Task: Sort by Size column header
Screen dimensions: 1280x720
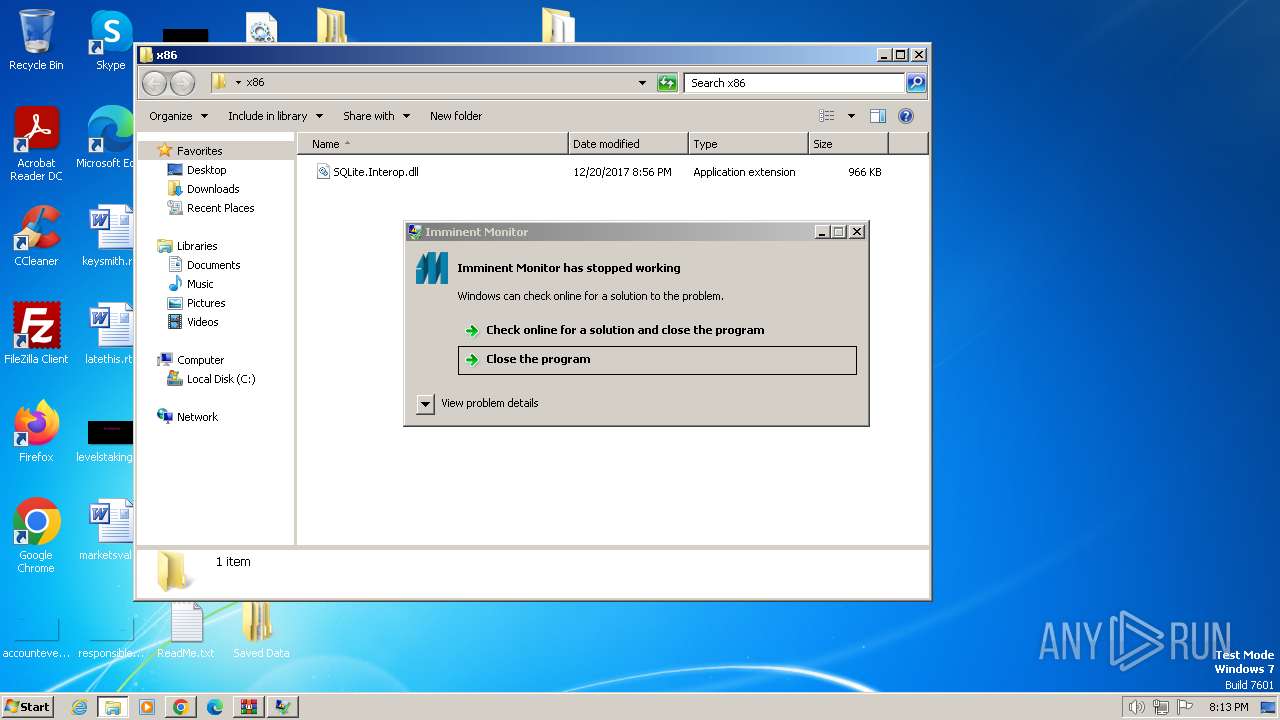Action: [x=848, y=144]
